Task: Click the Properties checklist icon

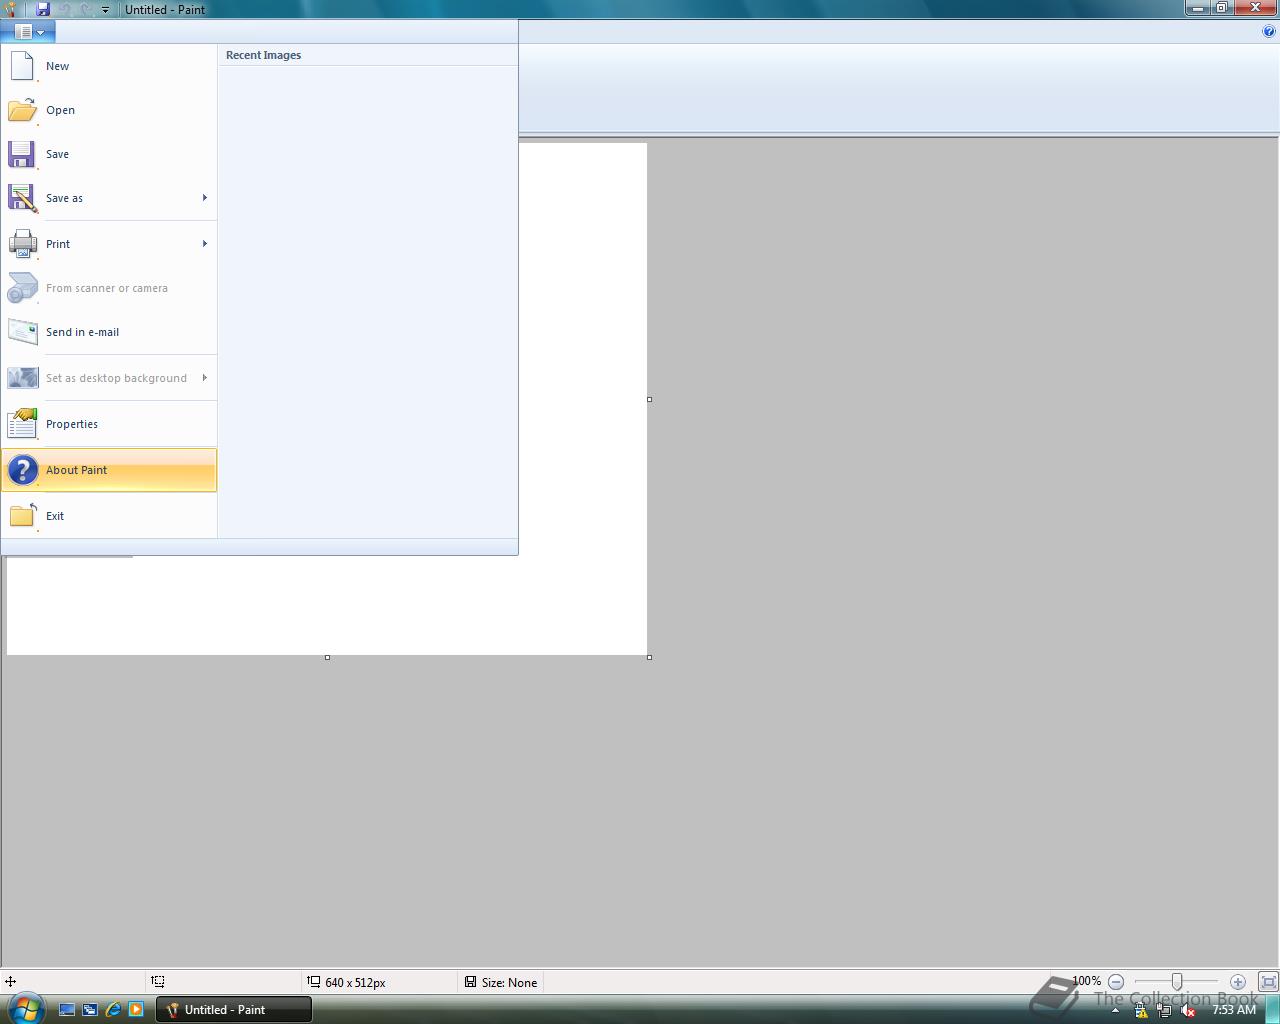Action: 22,424
